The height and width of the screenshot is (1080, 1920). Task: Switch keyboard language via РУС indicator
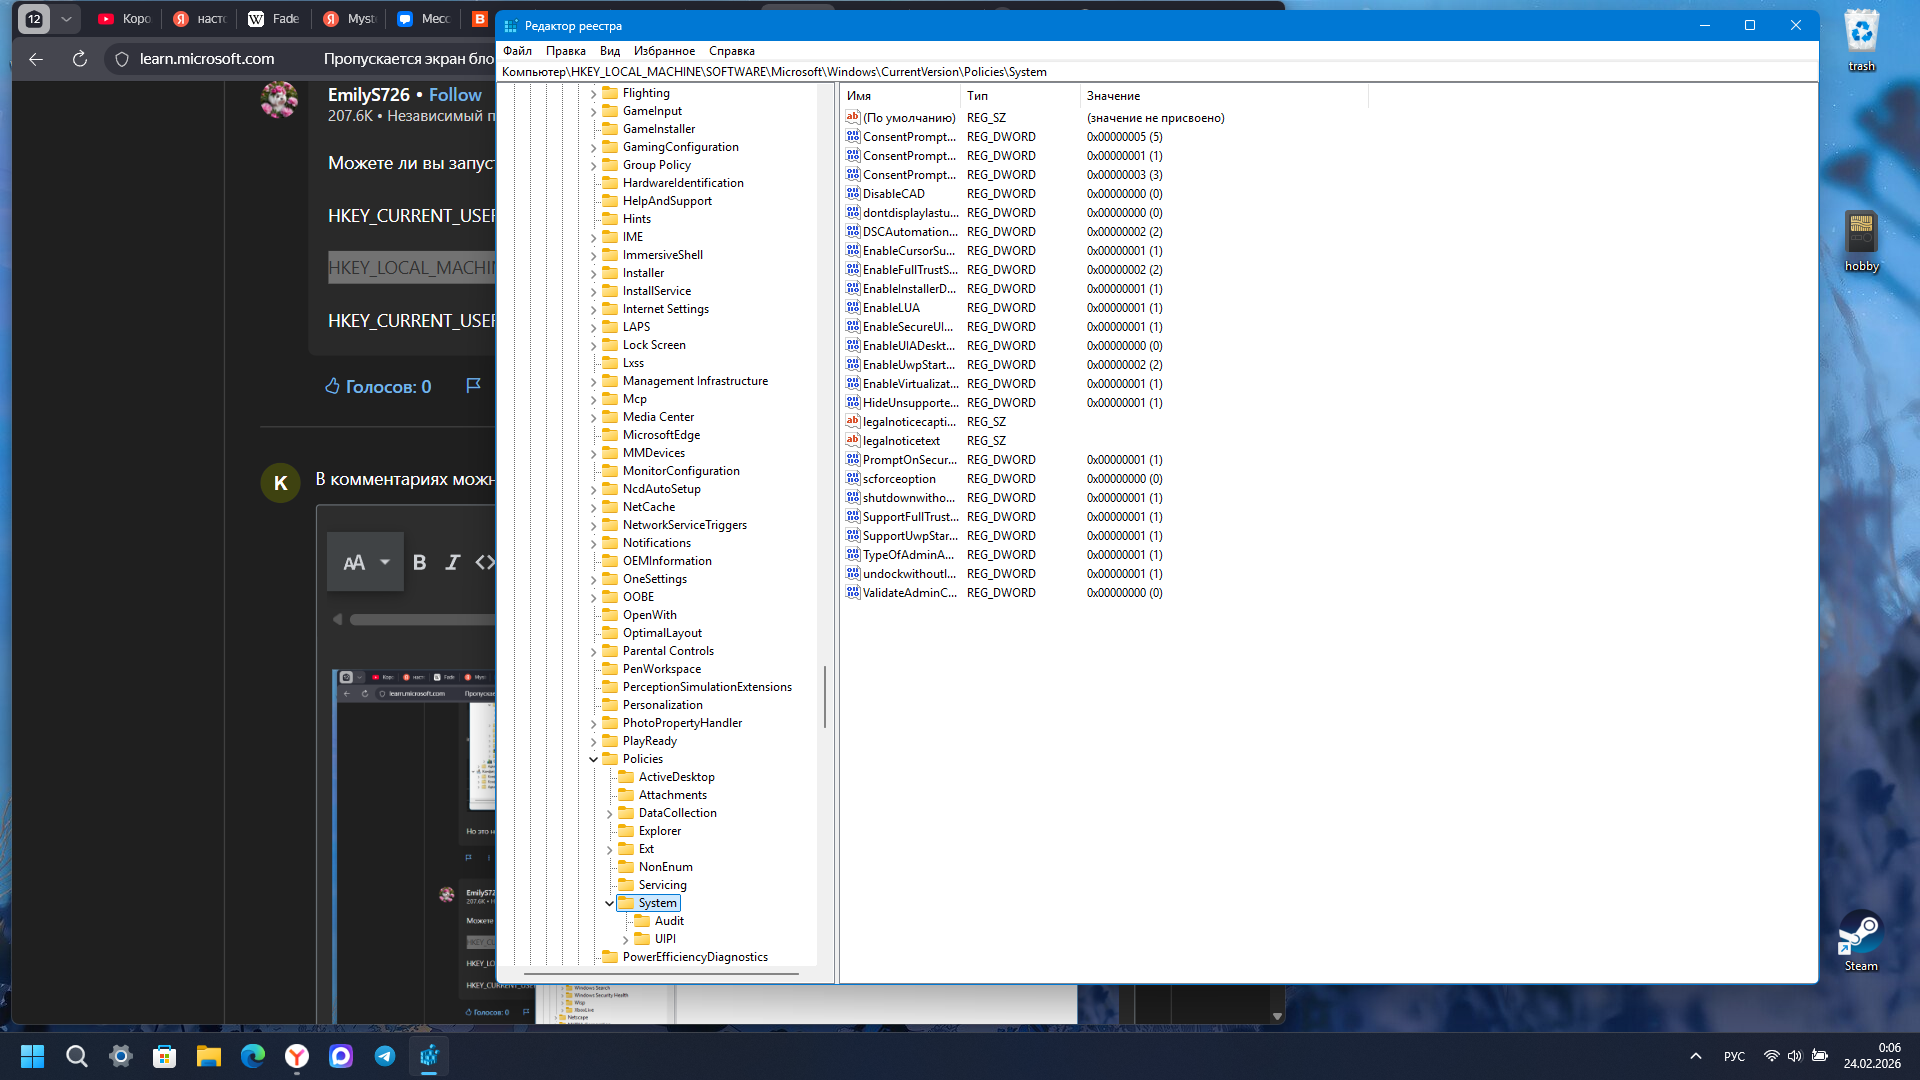[x=1734, y=1056]
